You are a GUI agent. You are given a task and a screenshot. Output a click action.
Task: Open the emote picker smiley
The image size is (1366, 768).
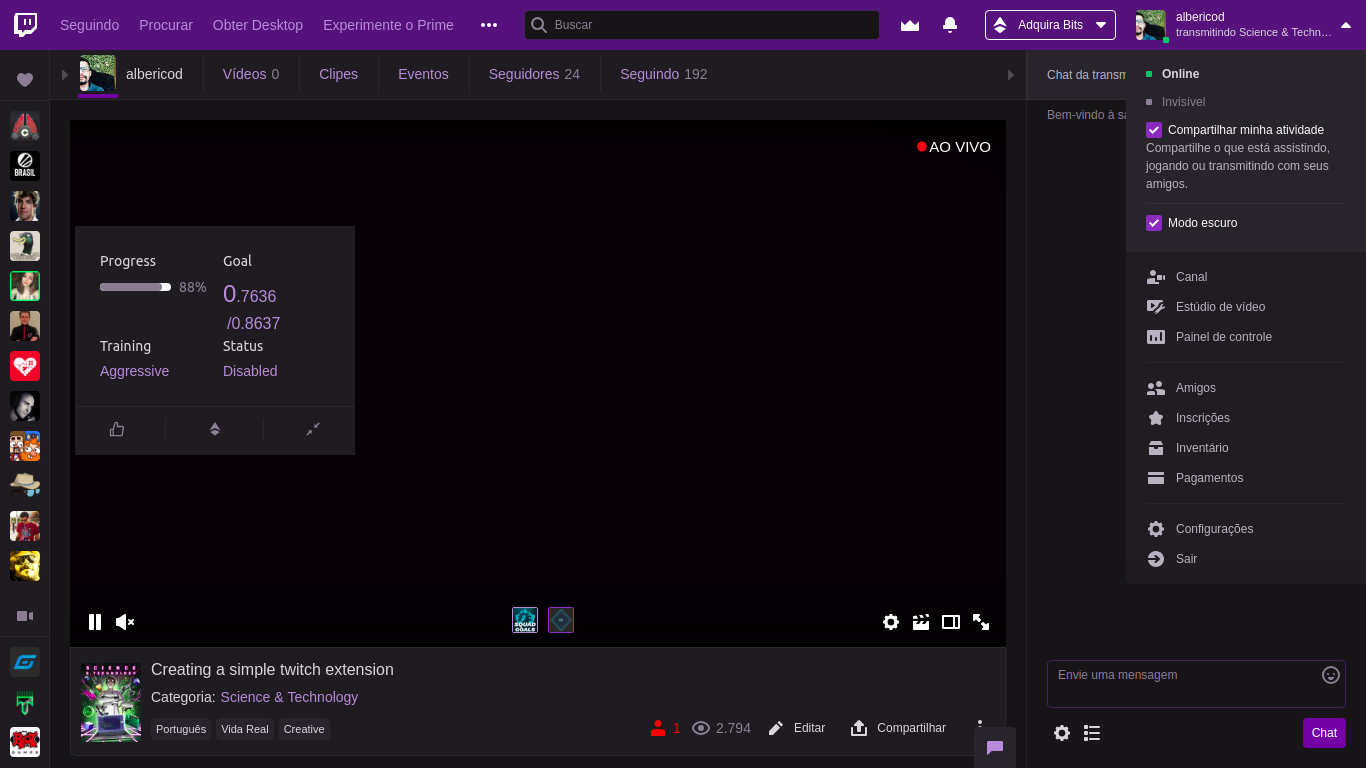1331,675
